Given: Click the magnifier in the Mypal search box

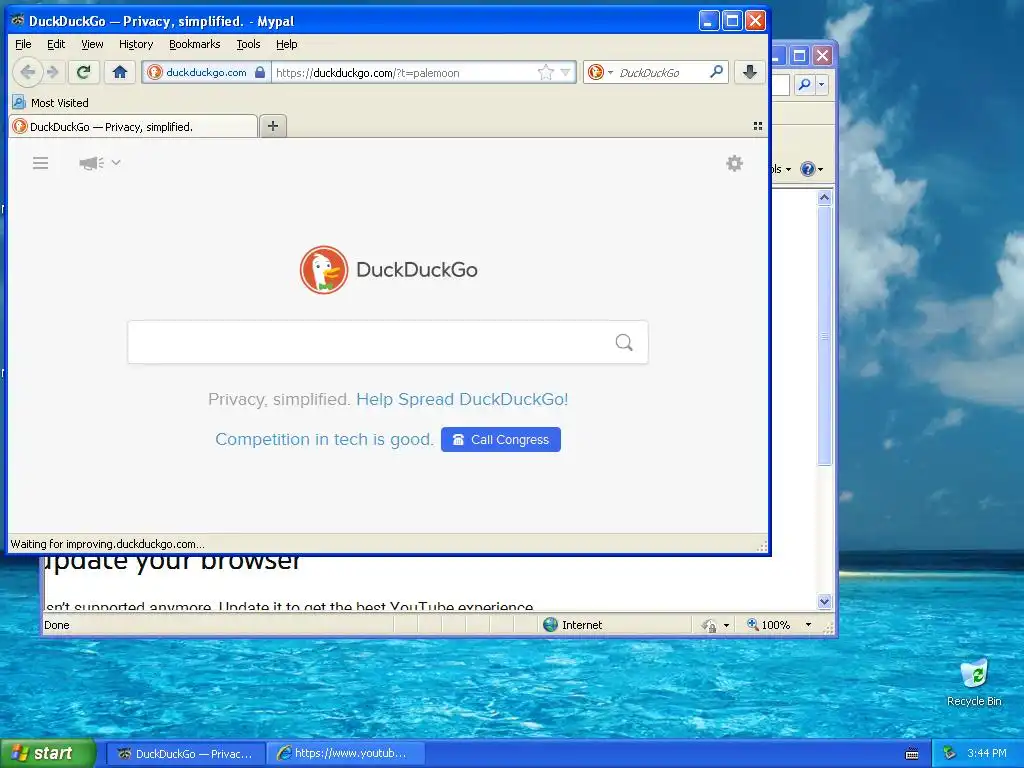Looking at the screenshot, I should (716, 72).
